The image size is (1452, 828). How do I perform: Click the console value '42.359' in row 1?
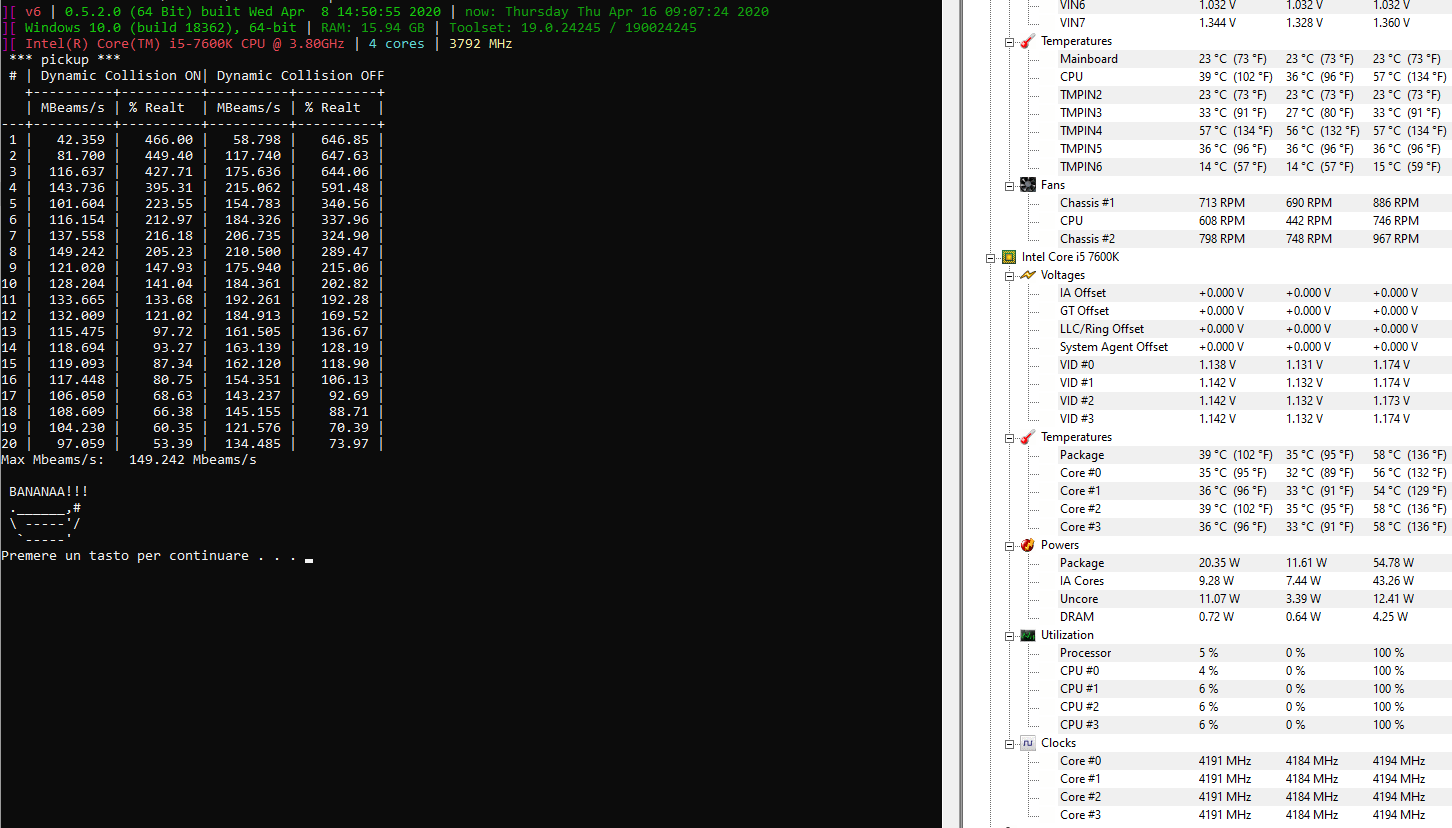(81, 140)
